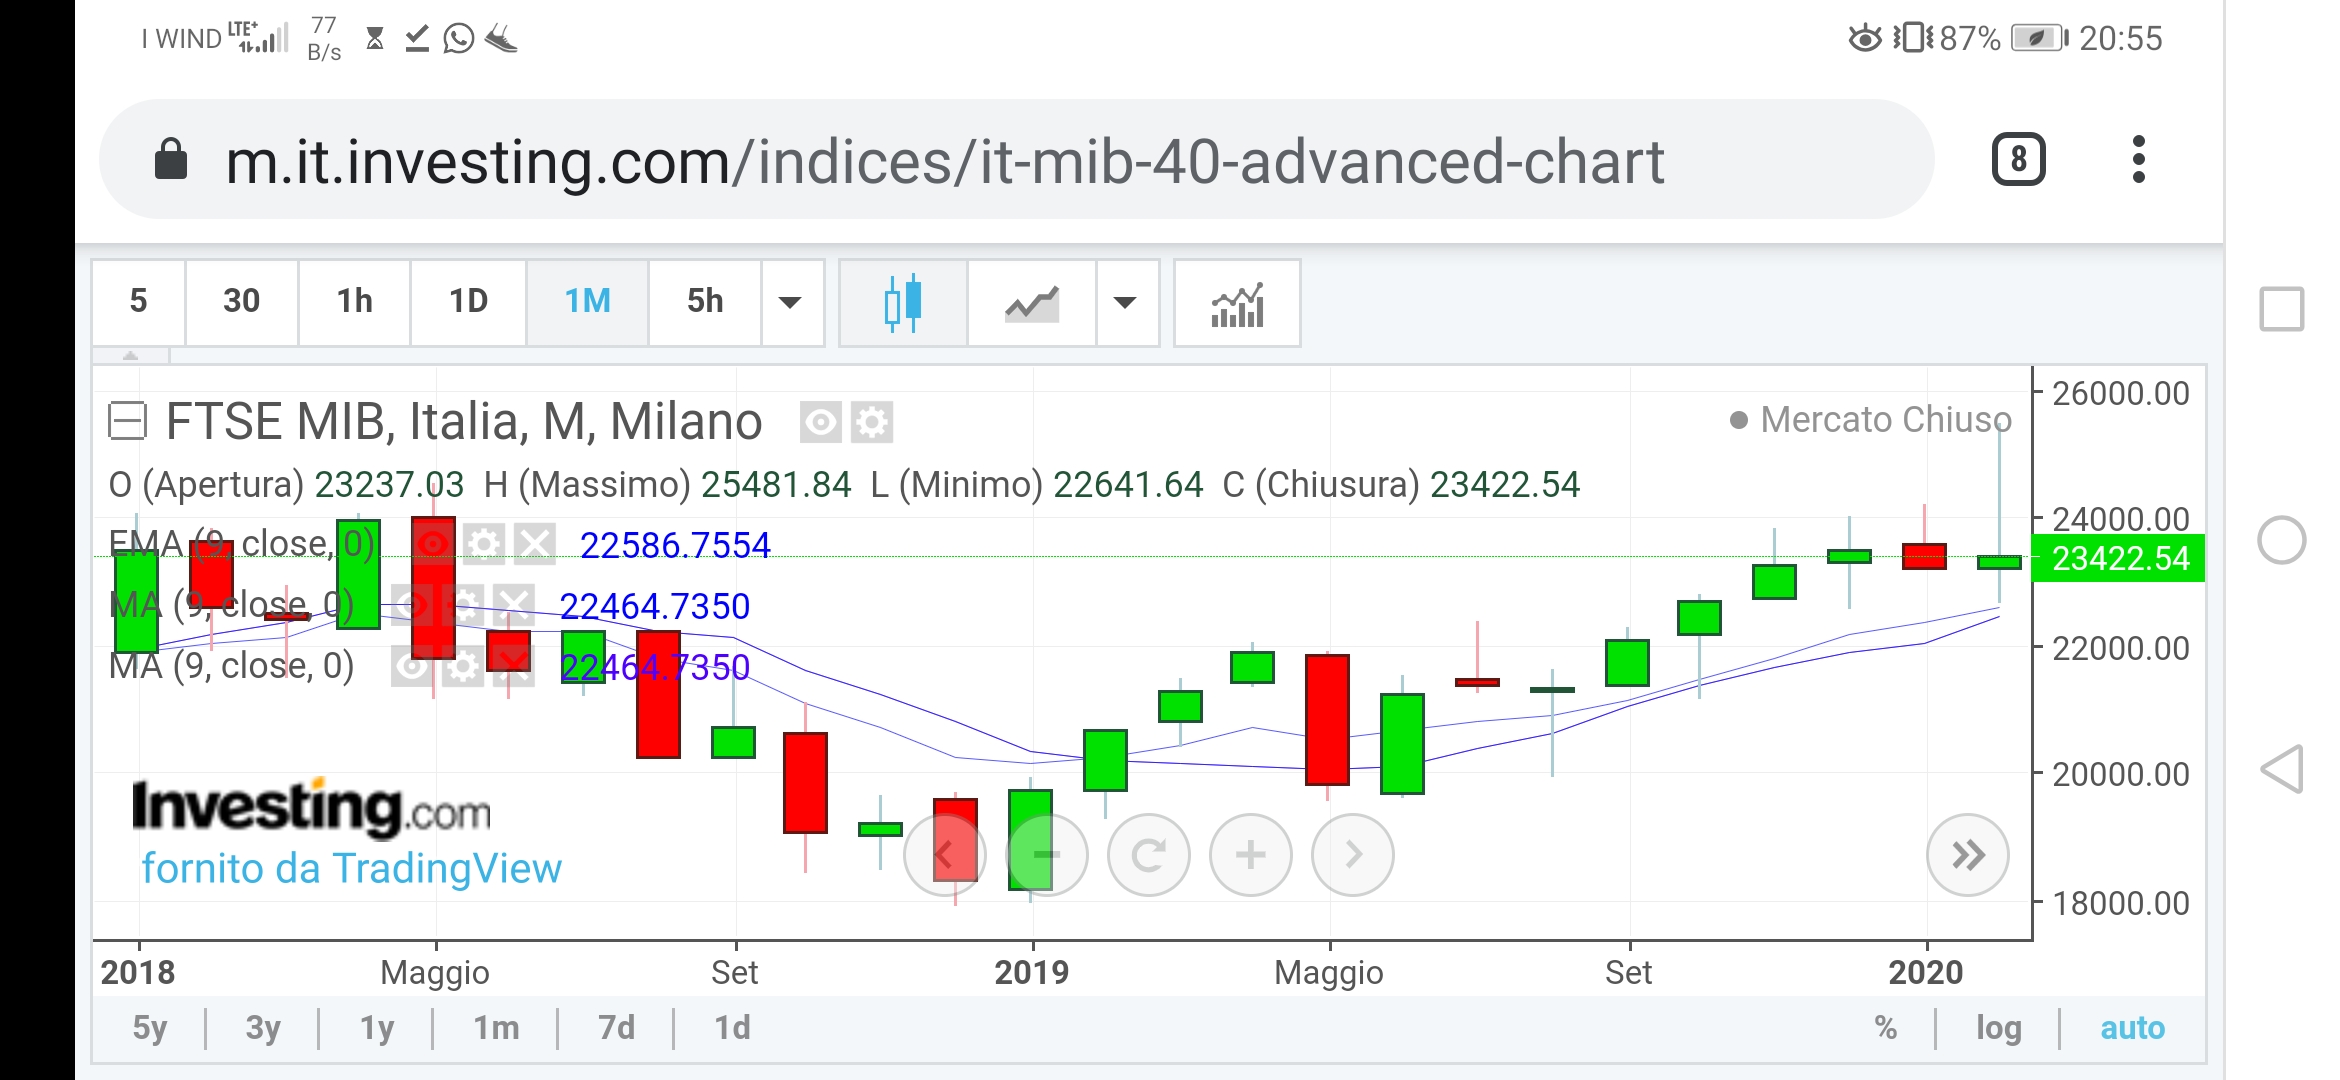The width and height of the screenshot is (2340, 1080).
Task: Switch to the 1D timeframe
Action: (468, 302)
